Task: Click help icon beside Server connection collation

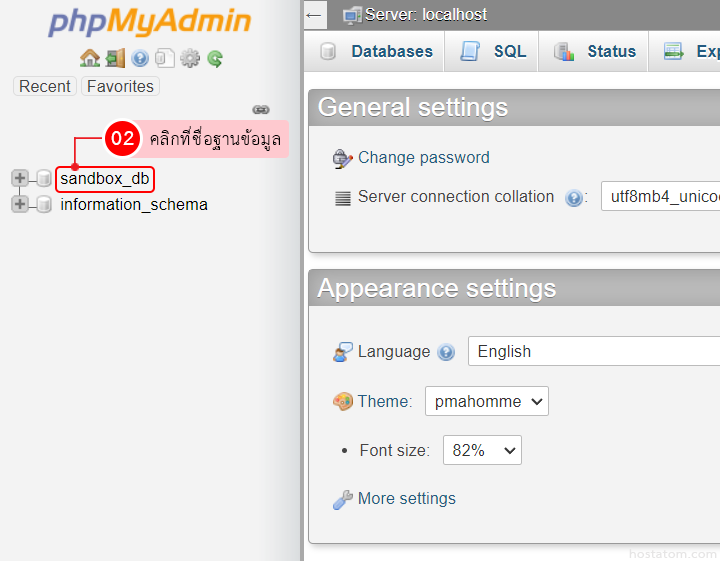Action: (x=574, y=198)
